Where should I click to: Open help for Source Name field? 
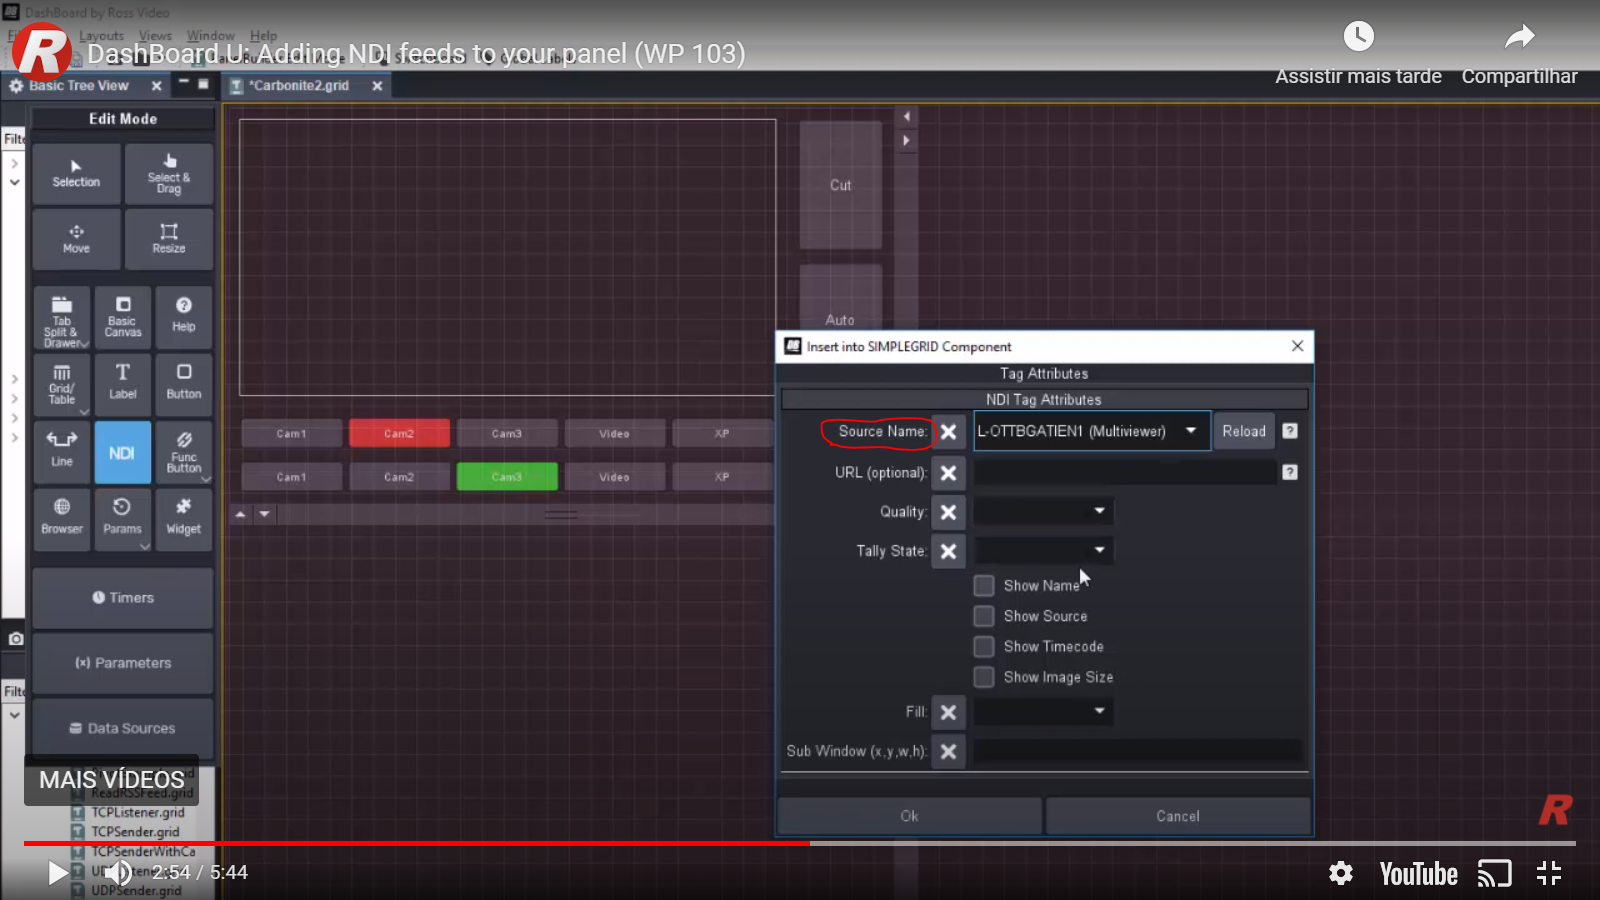click(x=1290, y=431)
